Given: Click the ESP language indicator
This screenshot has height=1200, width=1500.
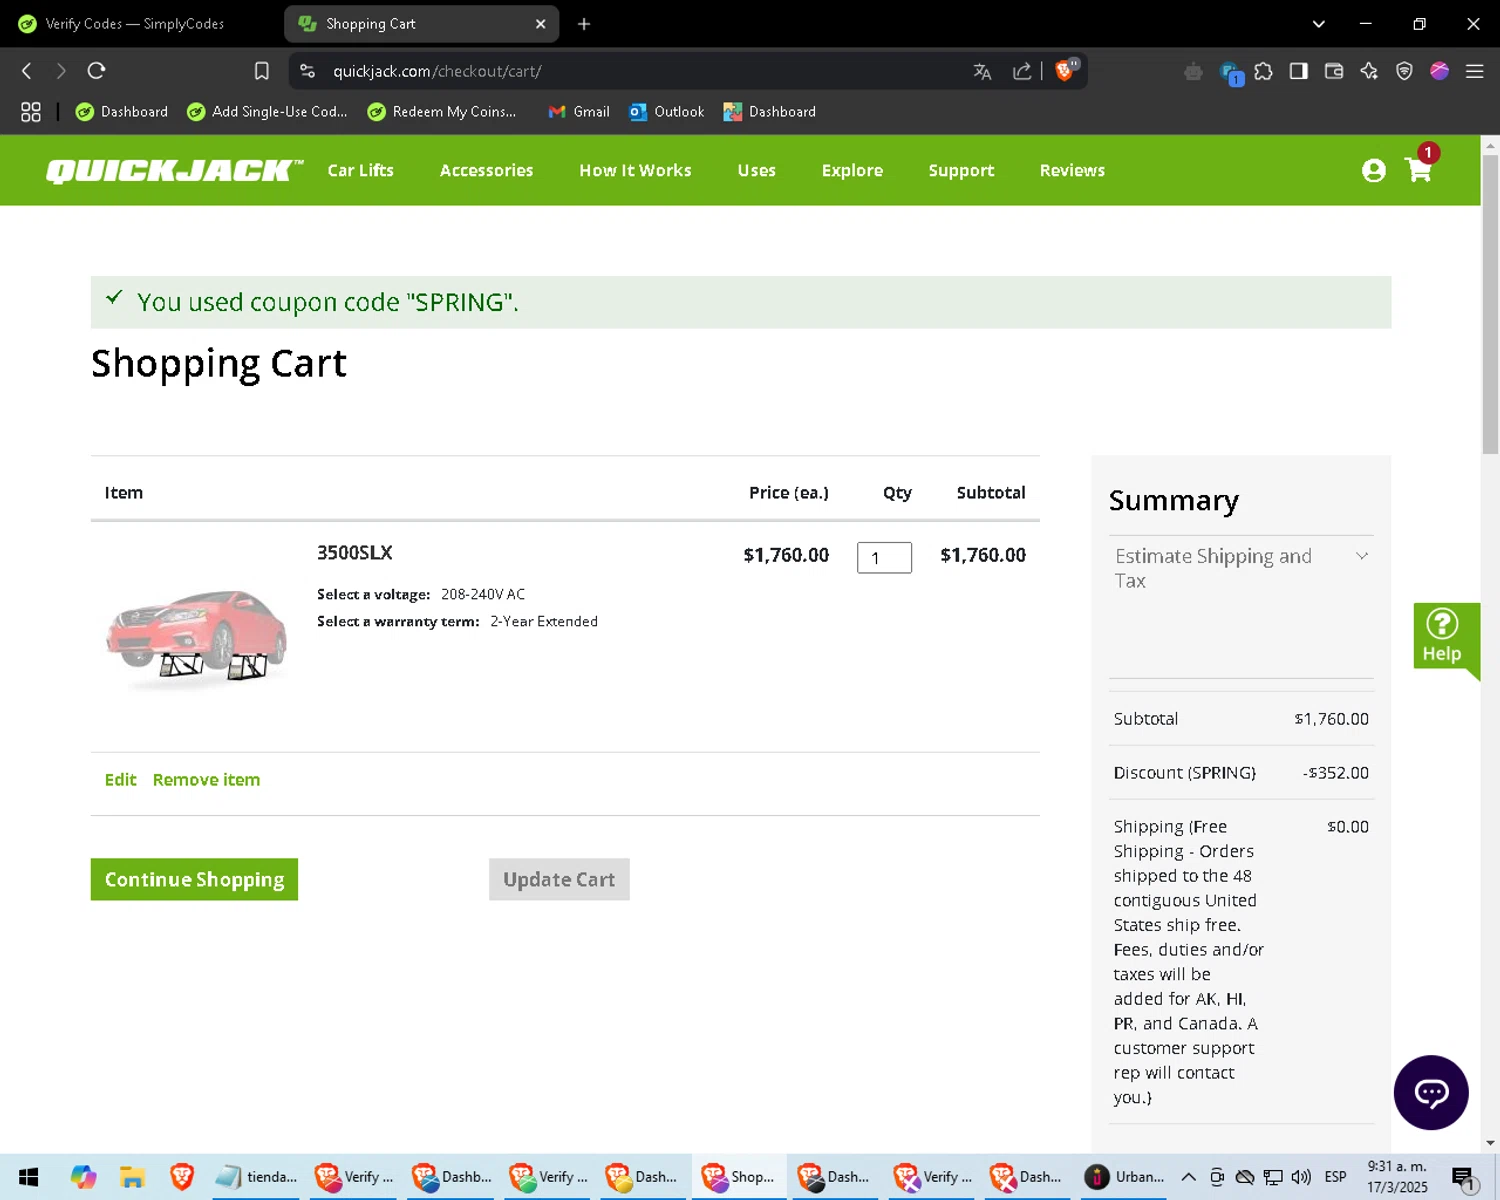Looking at the screenshot, I should [1335, 1177].
